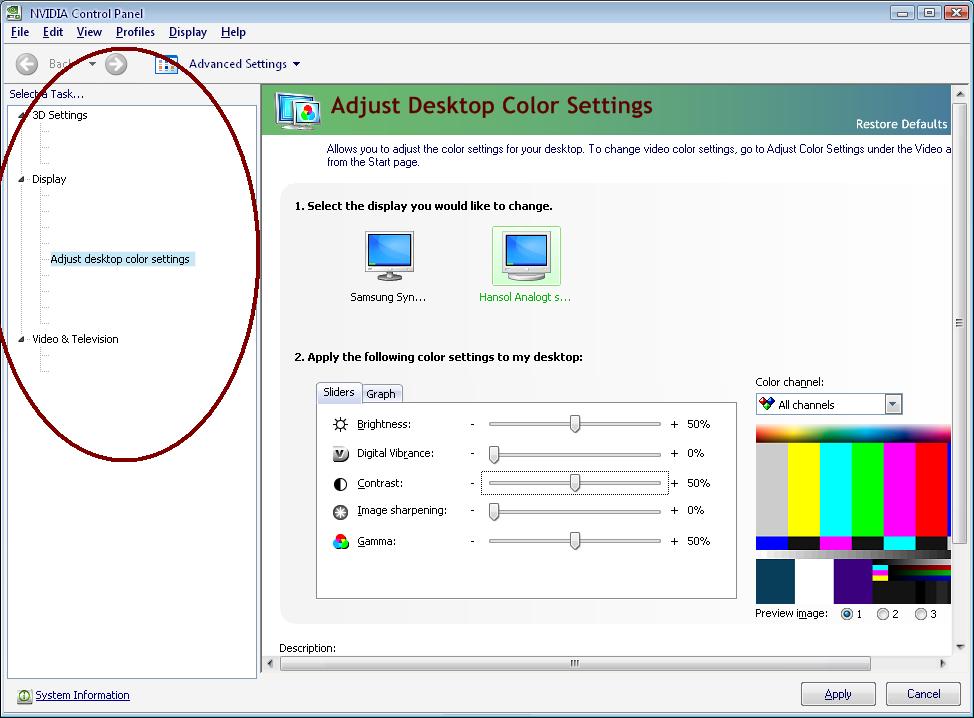This screenshot has height=718, width=974.
Task: Open the Edit menu
Action: (53, 32)
